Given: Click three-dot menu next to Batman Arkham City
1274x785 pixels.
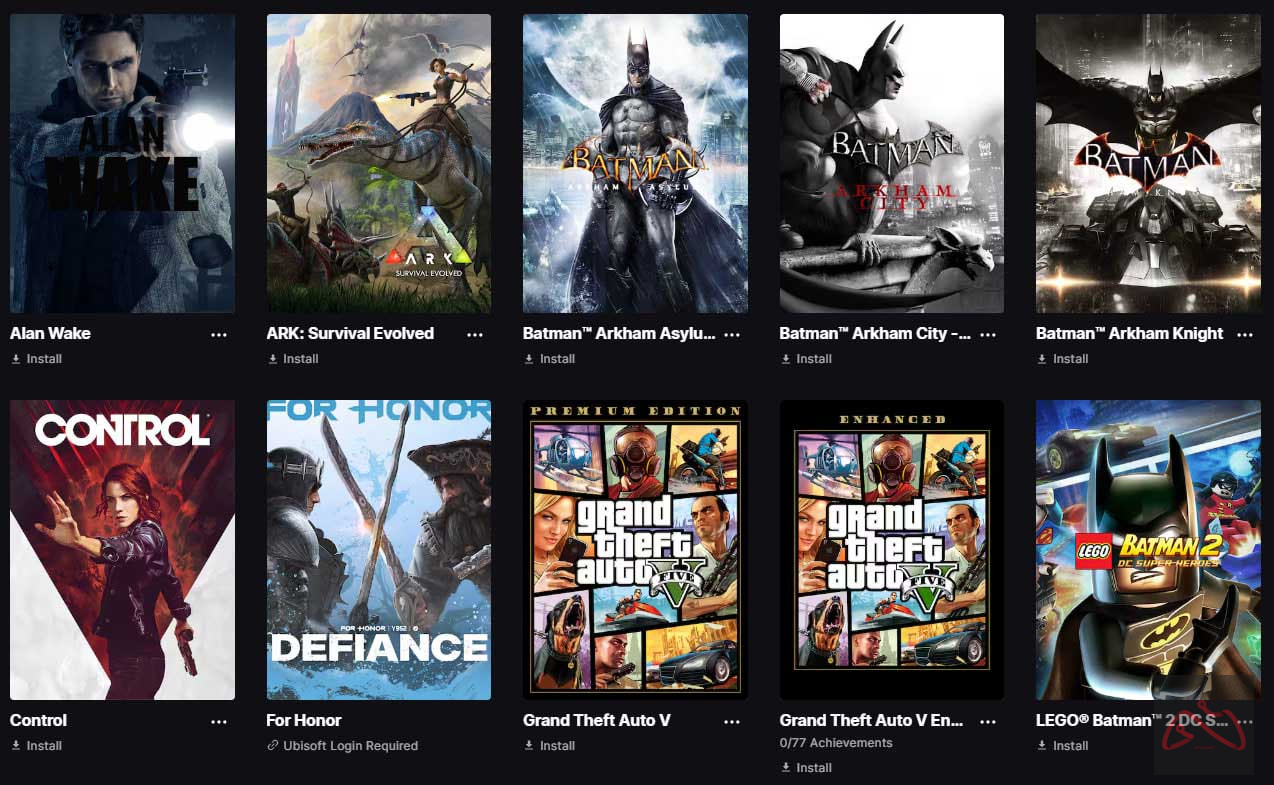Looking at the screenshot, I should (988, 335).
